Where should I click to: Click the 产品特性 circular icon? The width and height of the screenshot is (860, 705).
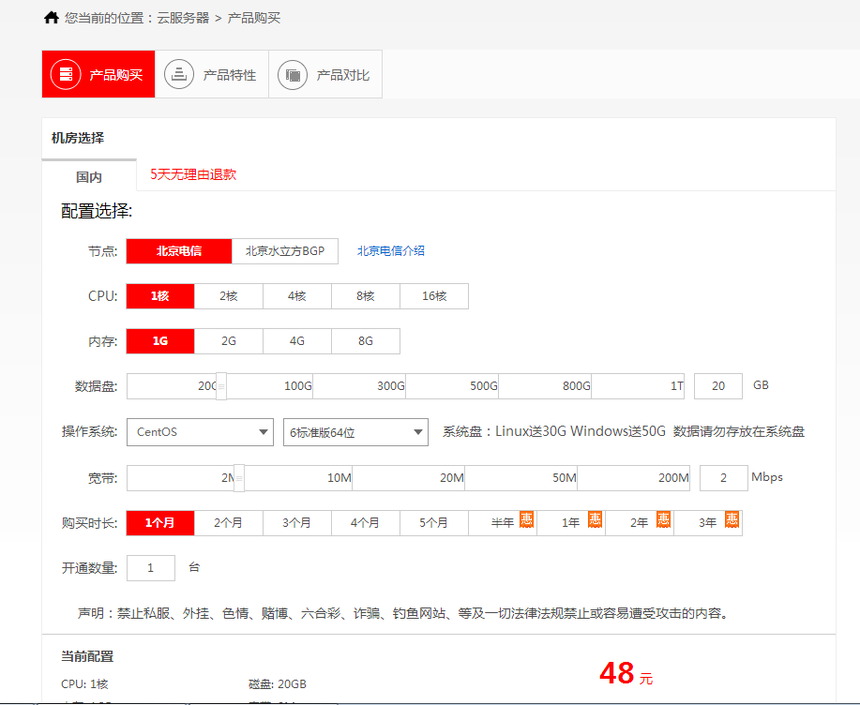coord(179,74)
